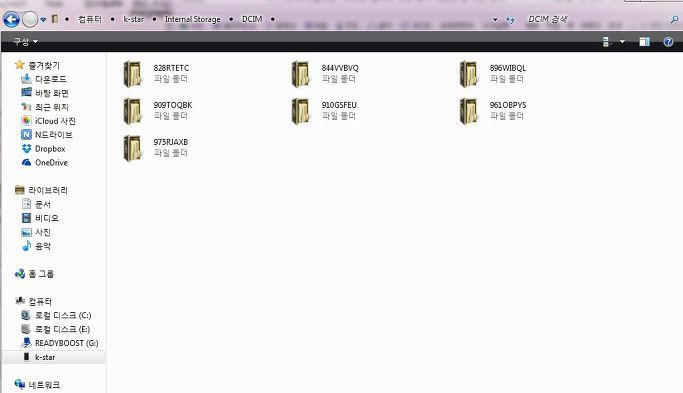Image resolution: width=683 pixels, height=393 pixels.
Task: Open 바탕 화면 in the navigation pane
Action: tap(52, 93)
